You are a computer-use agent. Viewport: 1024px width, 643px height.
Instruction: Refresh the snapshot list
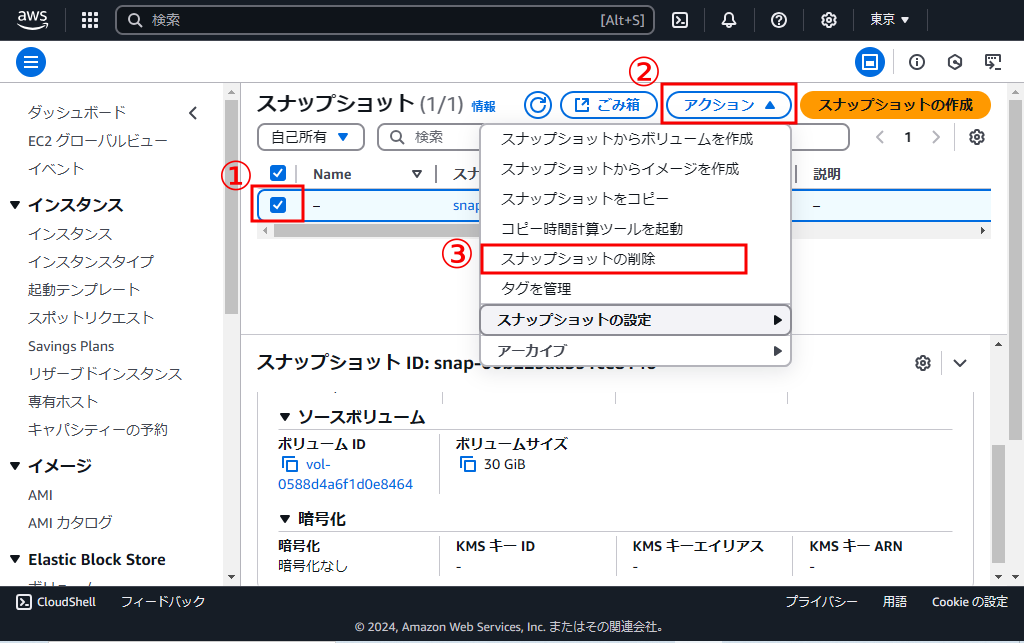pos(537,104)
